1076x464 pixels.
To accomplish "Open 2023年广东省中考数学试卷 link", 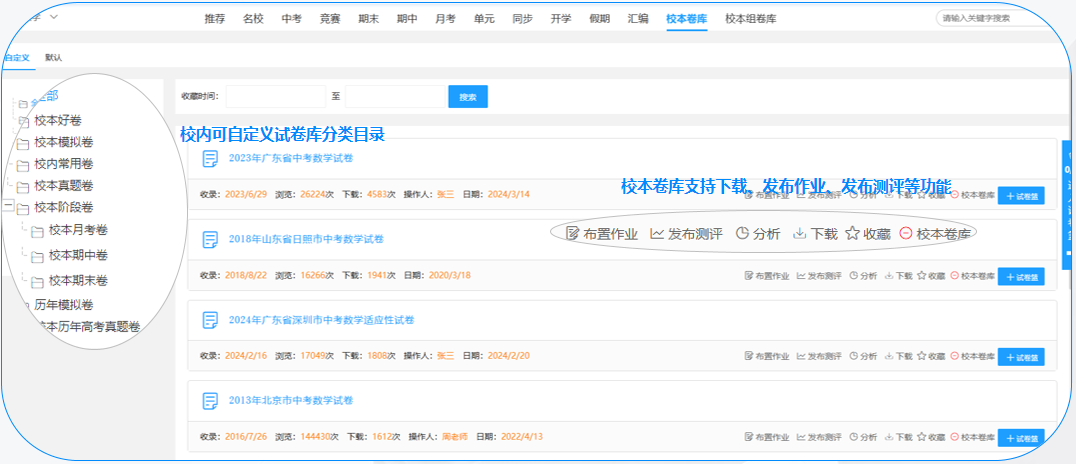I will (x=291, y=159).
